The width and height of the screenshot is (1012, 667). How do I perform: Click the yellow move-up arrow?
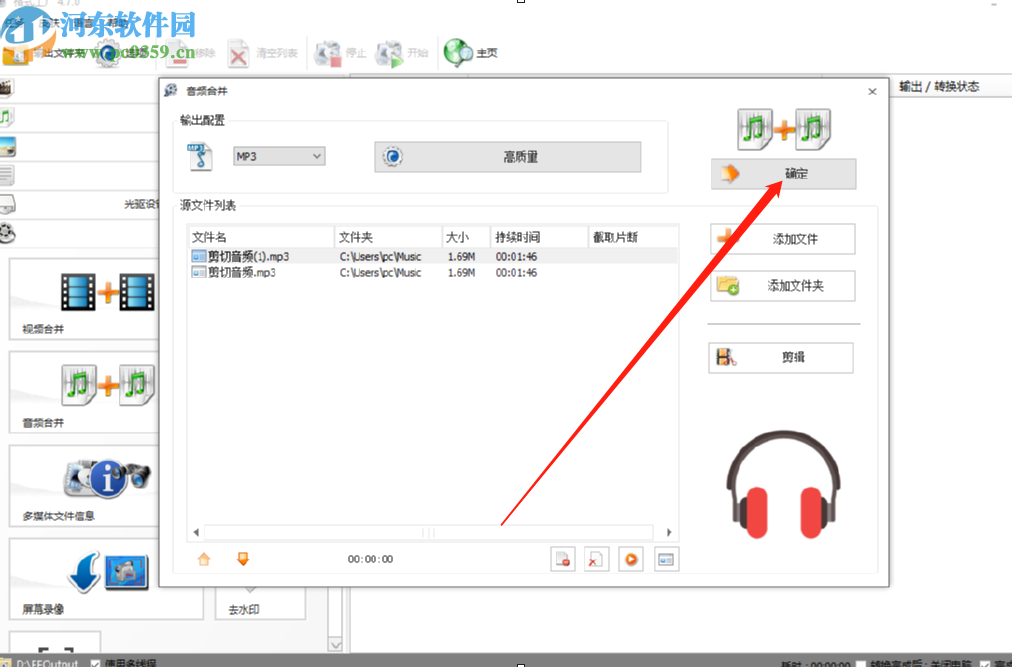(x=203, y=559)
